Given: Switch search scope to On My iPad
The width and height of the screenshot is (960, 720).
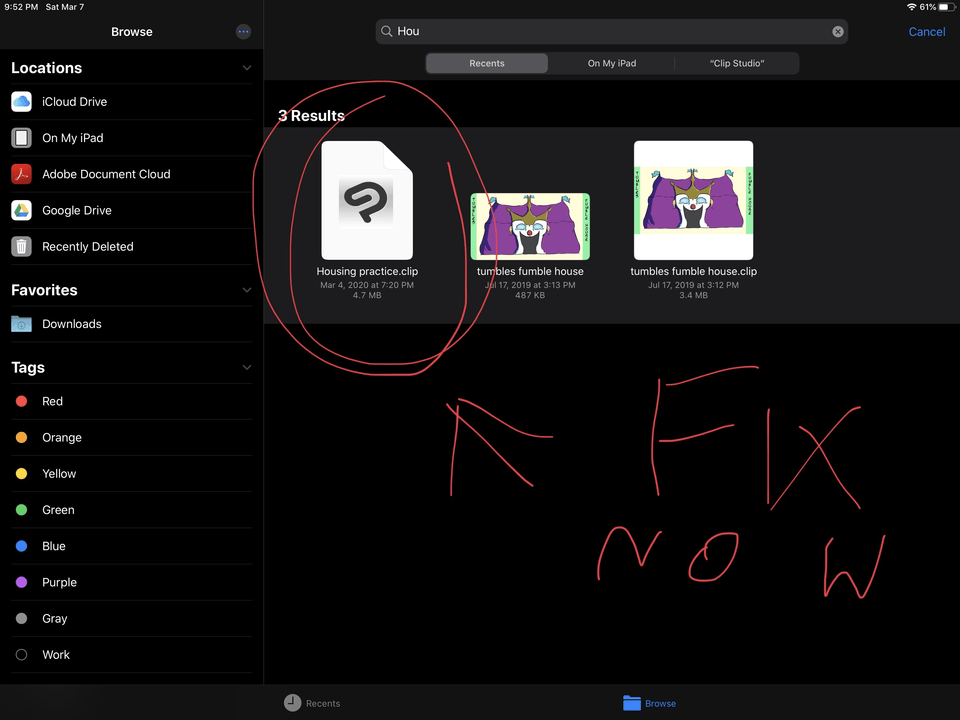Looking at the screenshot, I should (x=611, y=63).
